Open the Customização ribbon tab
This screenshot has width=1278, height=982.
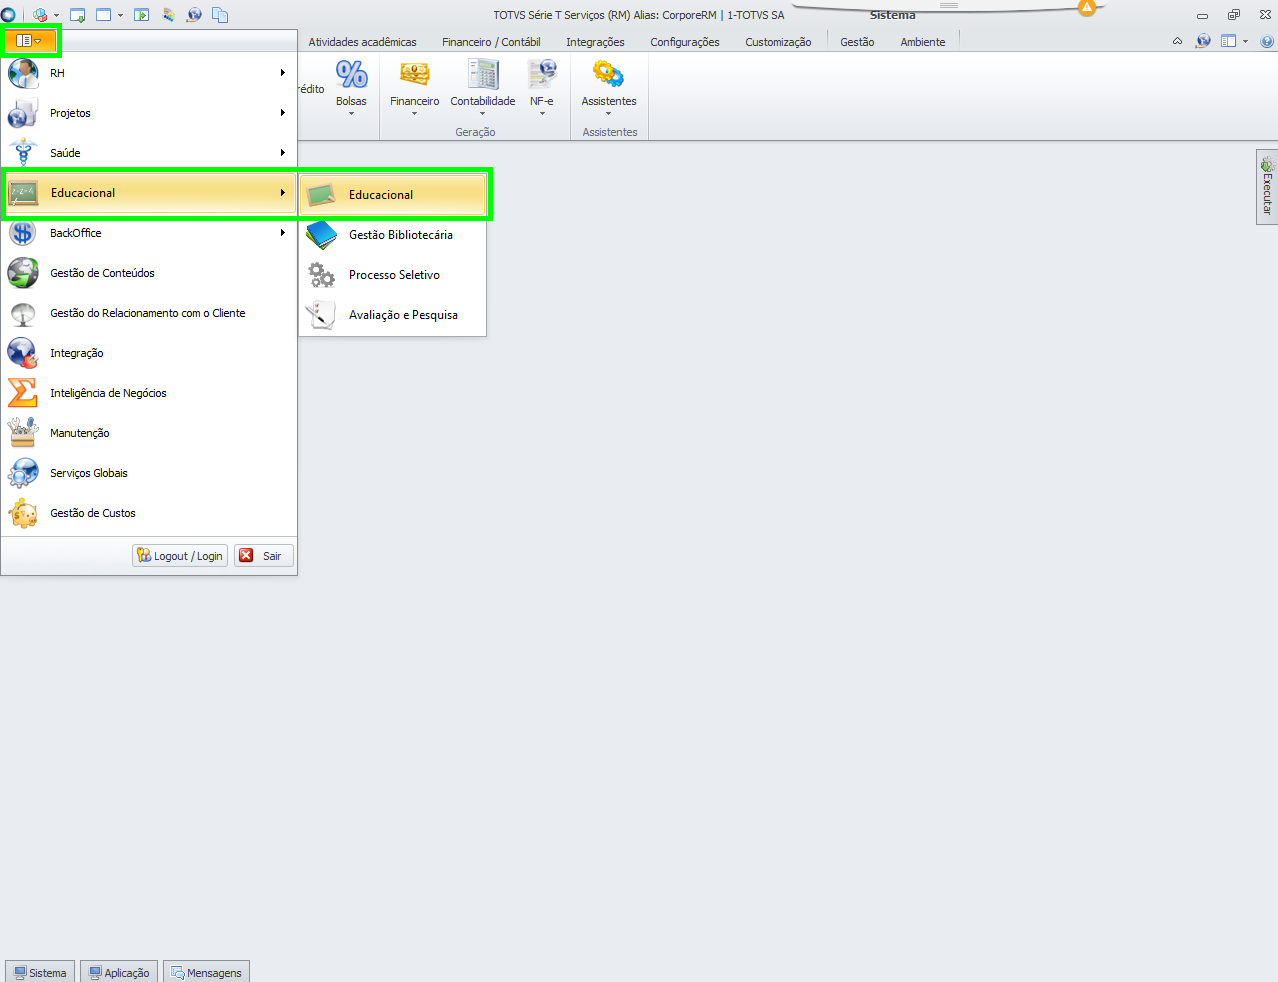point(778,42)
